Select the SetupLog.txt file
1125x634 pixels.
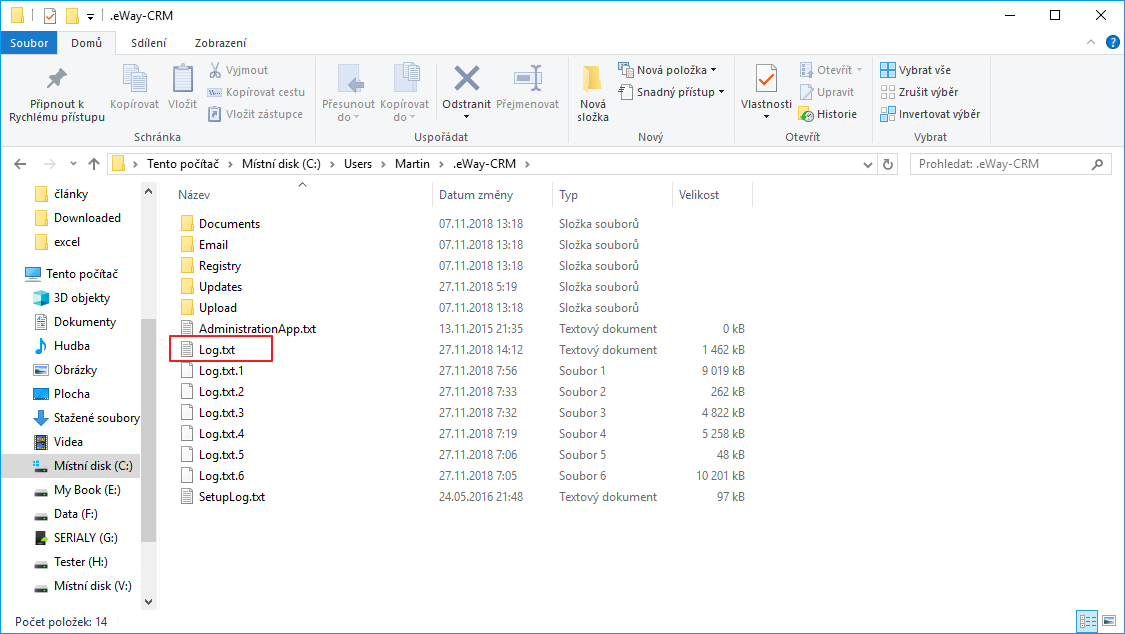(x=232, y=497)
